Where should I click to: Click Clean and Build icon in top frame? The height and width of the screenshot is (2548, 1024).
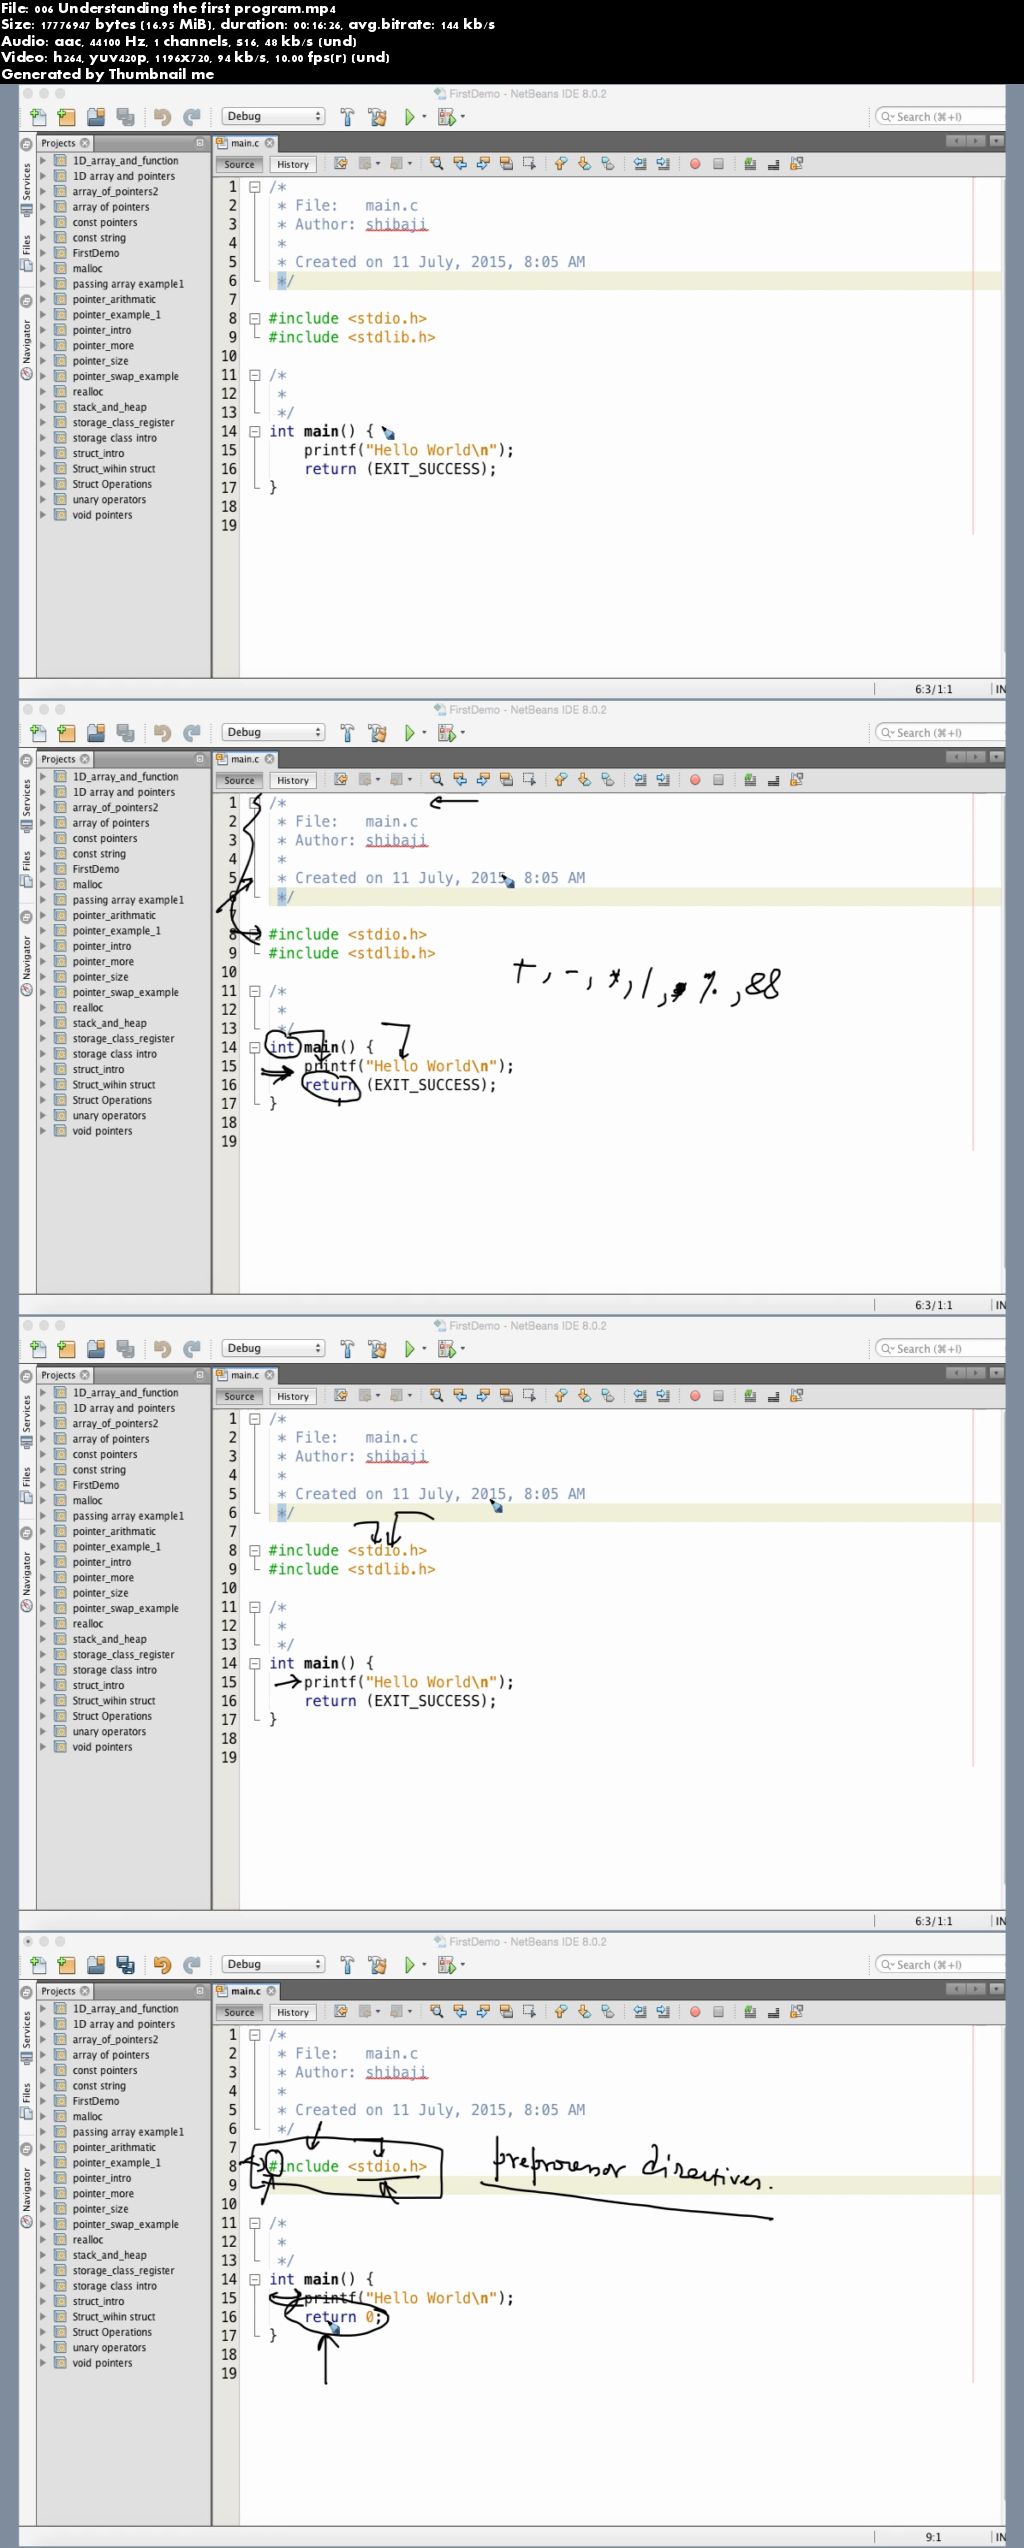click(377, 117)
